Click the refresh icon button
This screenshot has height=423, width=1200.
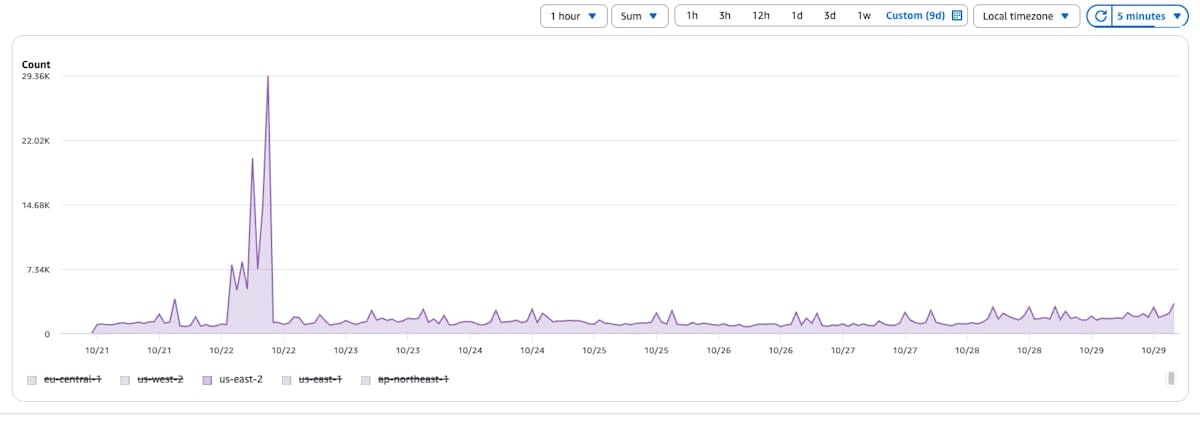[x=1100, y=16]
